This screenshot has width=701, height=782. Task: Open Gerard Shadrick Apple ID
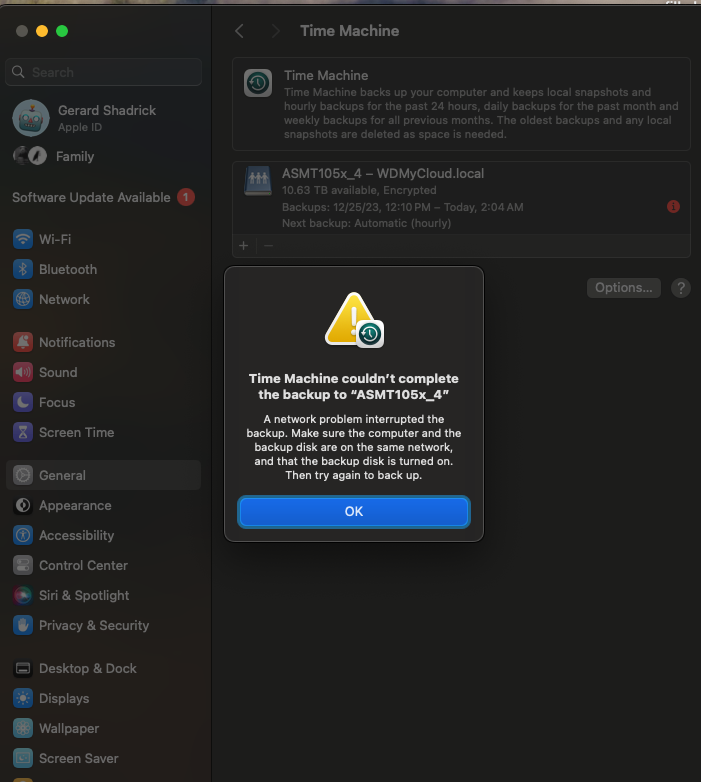click(104, 118)
